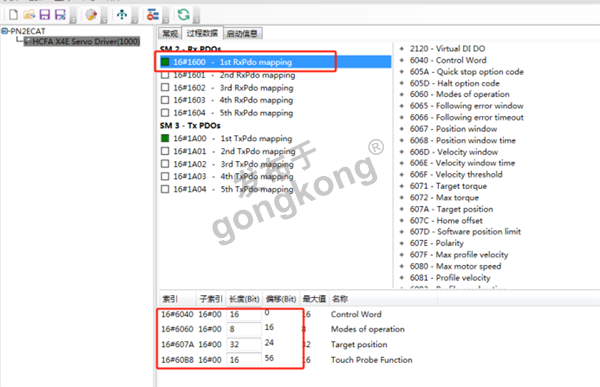Viewport: 600px width, 387px height.
Task: Click the 偏移(Bit) column header
Action: coord(281,299)
